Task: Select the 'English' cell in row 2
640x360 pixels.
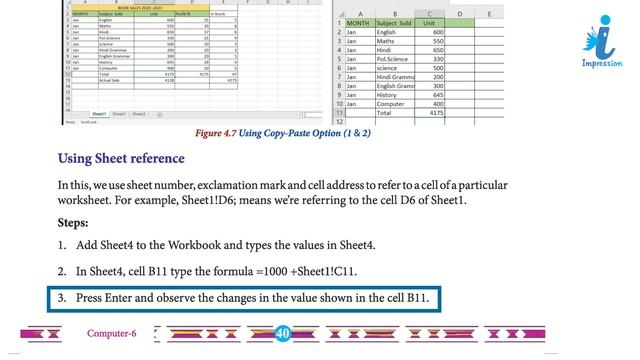Action: click(395, 32)
